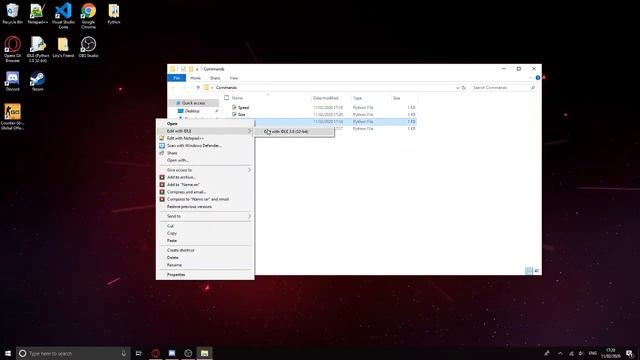Image resolution: width=640 pixels, height=360 pixels.
Task: Expand the Give access to submenu arrow
Action: [249, 170]
